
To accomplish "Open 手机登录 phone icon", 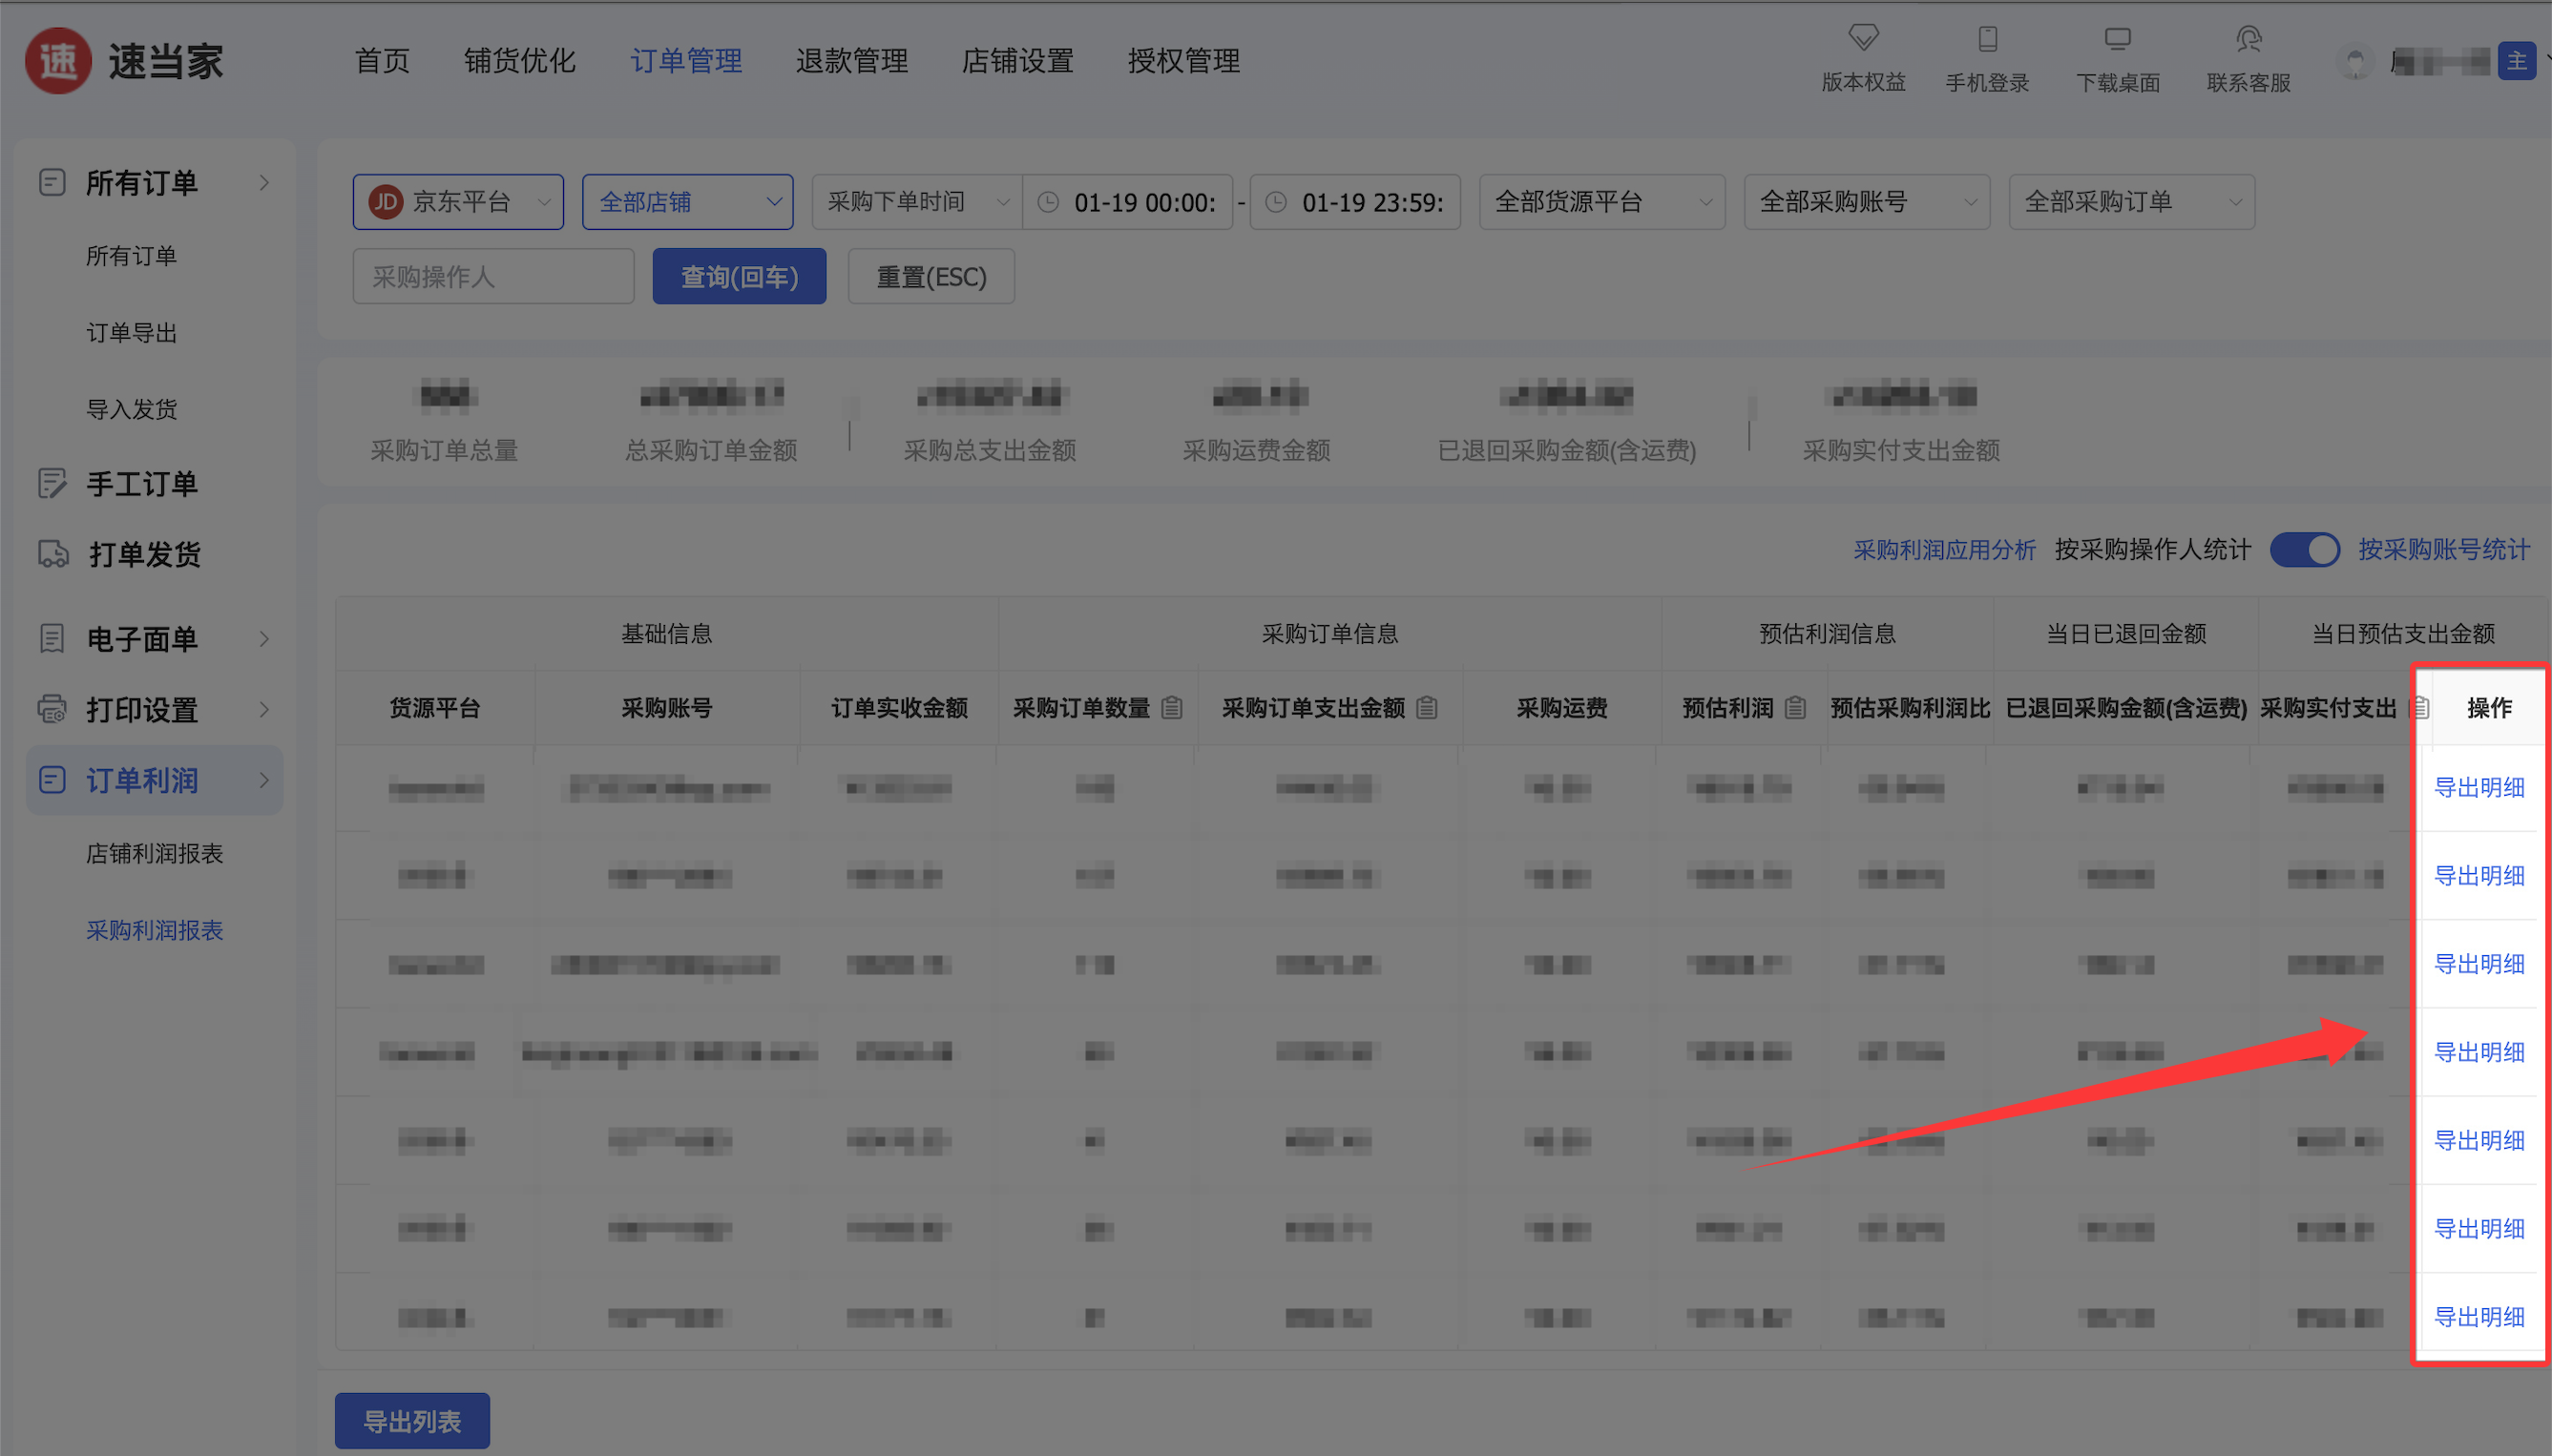I will [1987, 38].
